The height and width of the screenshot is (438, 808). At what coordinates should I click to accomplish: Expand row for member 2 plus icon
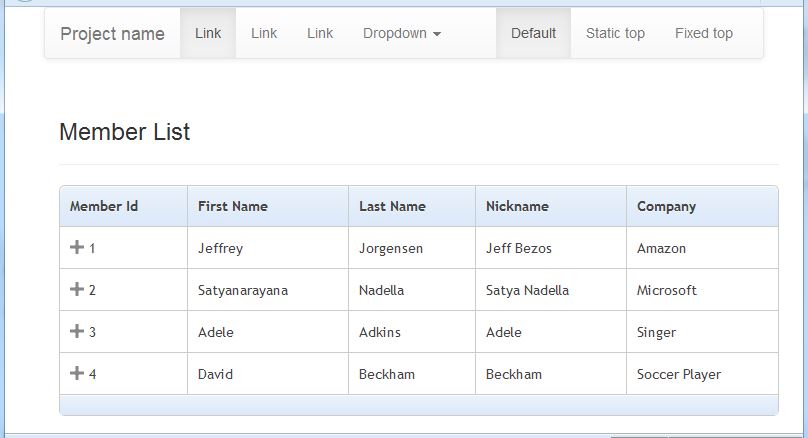tap(77, 289)
